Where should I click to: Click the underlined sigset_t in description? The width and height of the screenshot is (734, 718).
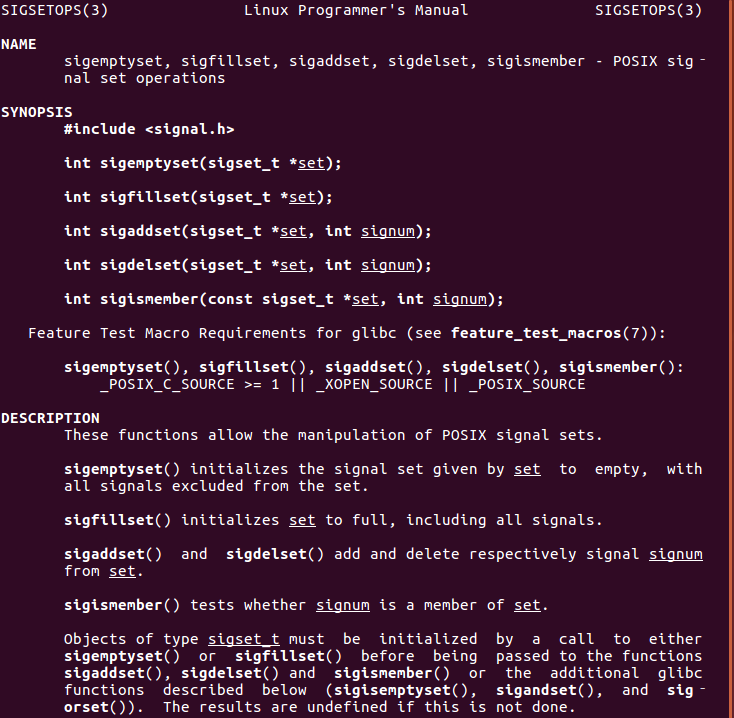248,639
